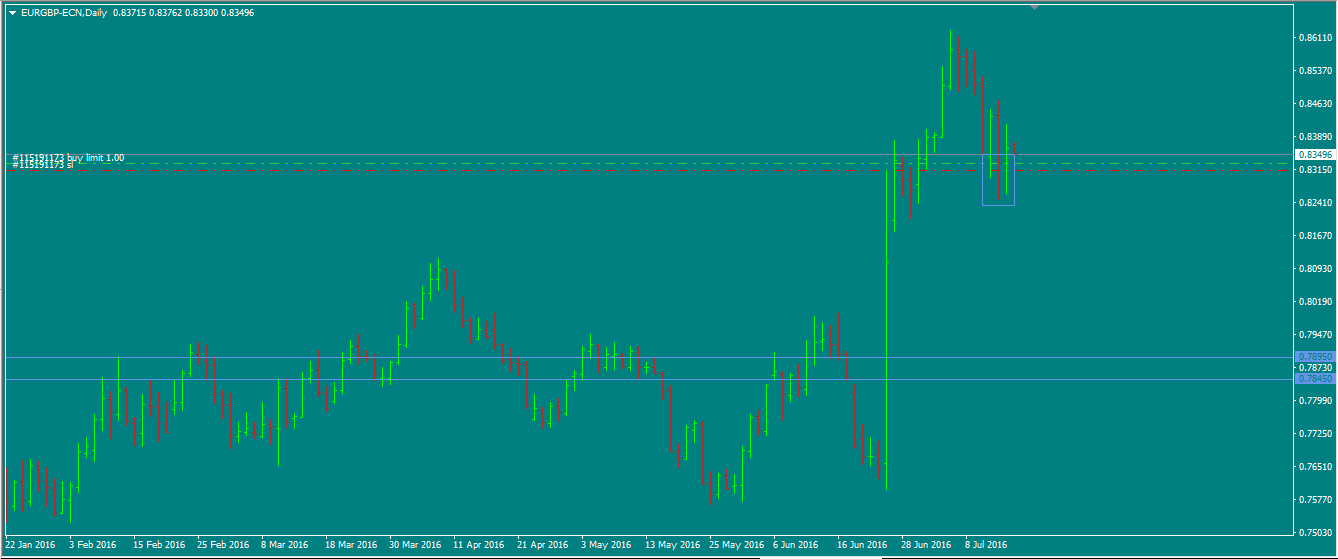Screen dimensions: 1338x559
Task: Click the 0.85370 price axis label
Action: click(x=1315, y=71)
